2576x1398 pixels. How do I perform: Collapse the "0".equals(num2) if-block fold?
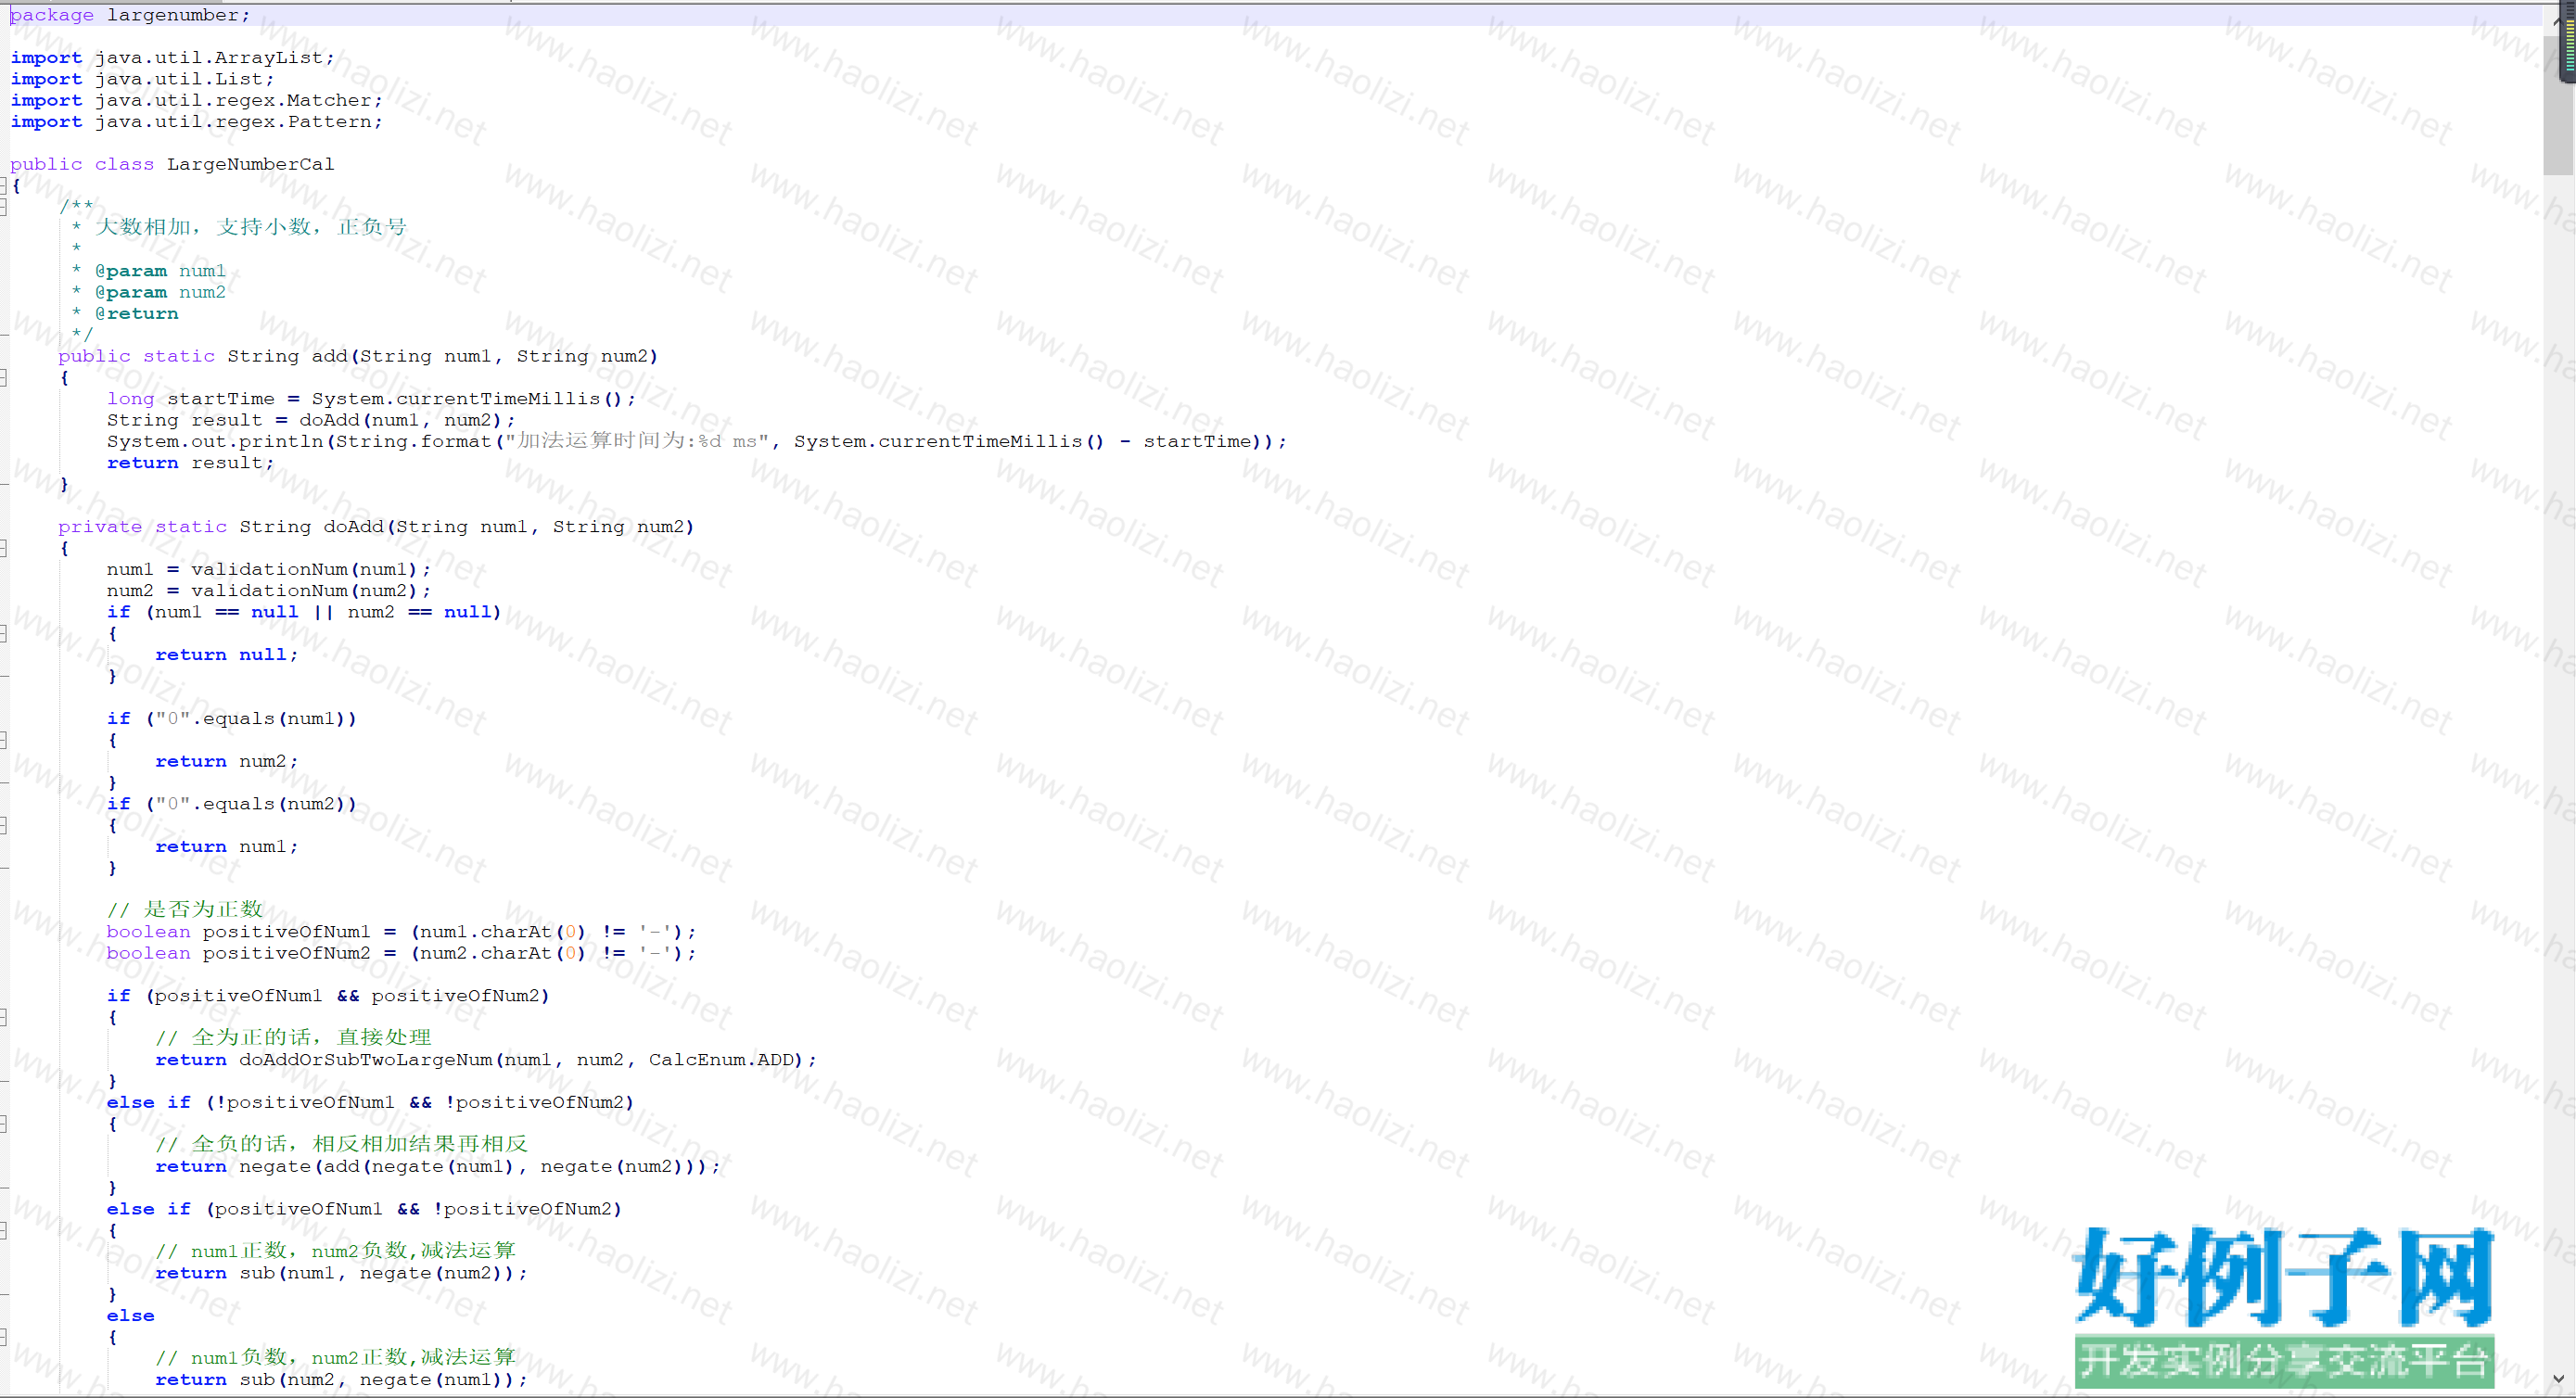pos(4,826)
